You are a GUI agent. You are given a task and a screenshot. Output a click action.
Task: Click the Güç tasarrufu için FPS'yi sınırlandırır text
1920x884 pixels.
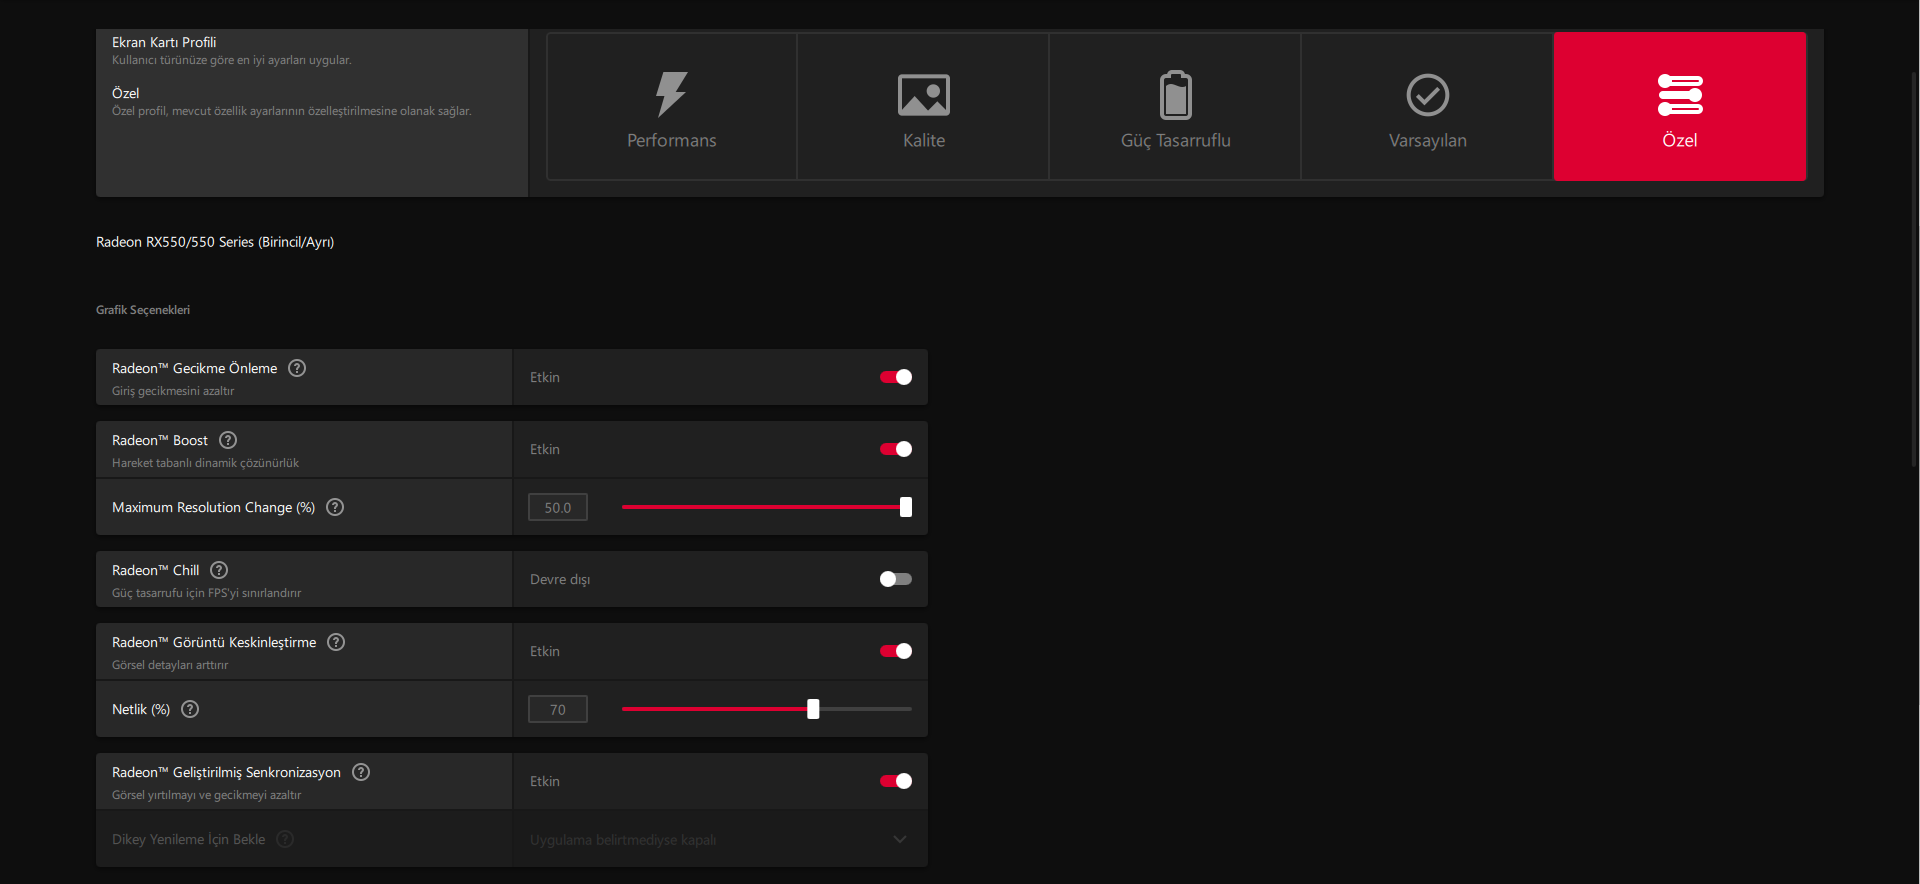coord(206,593)
